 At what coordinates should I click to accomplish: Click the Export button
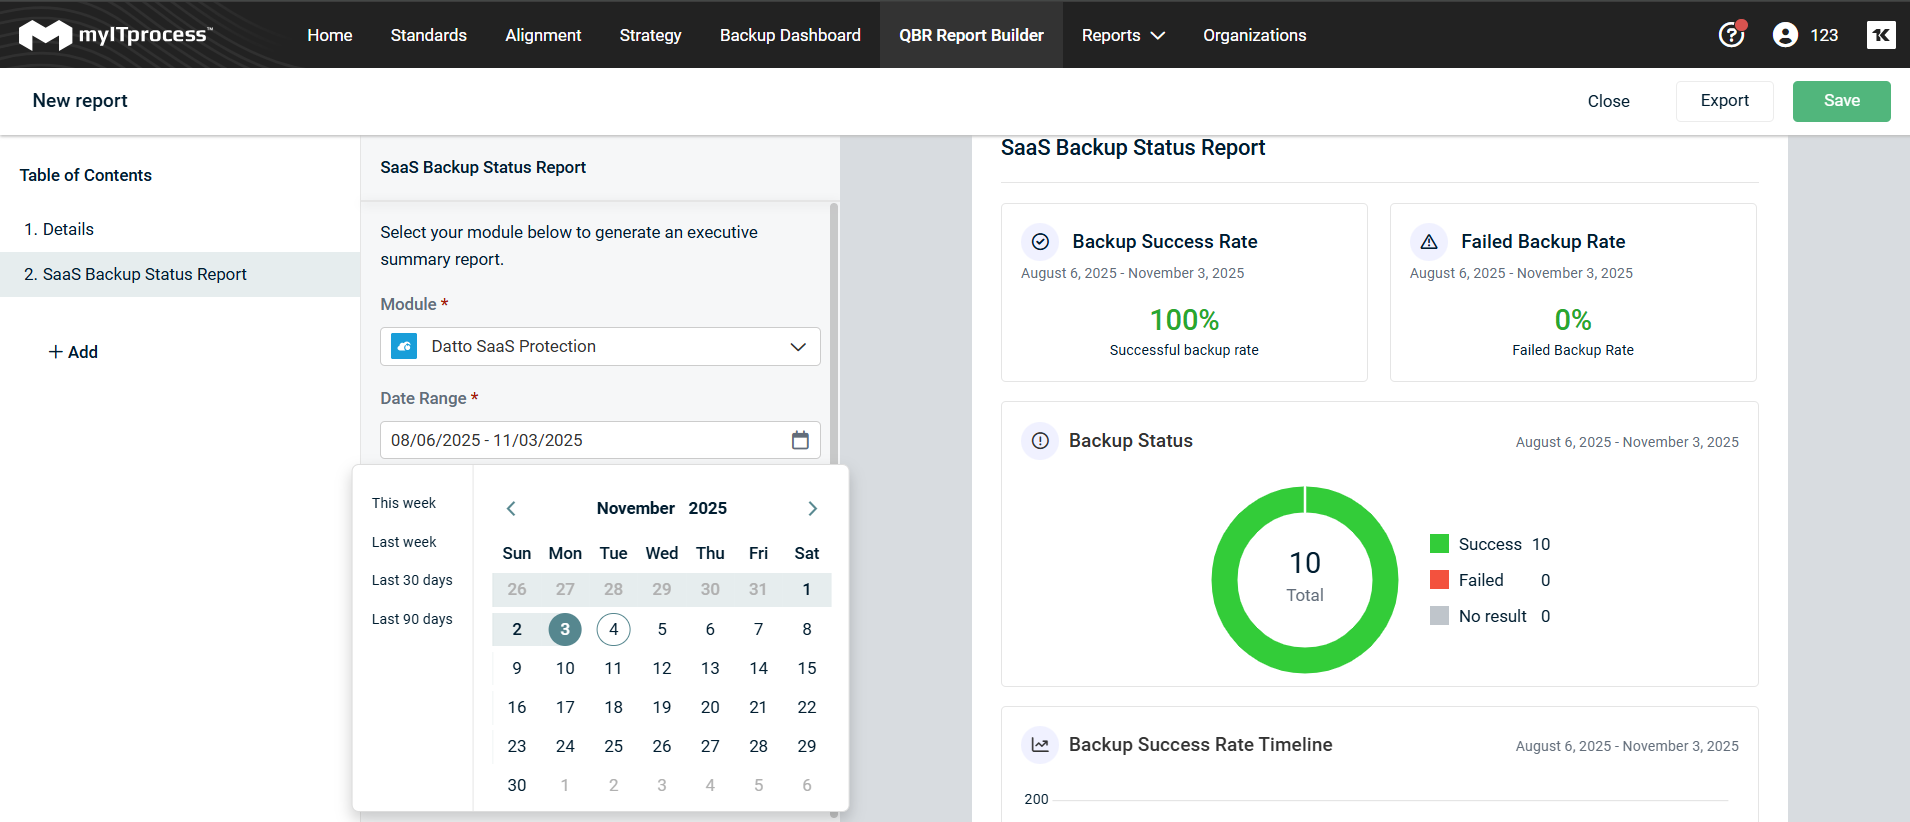pos(1724,101)
